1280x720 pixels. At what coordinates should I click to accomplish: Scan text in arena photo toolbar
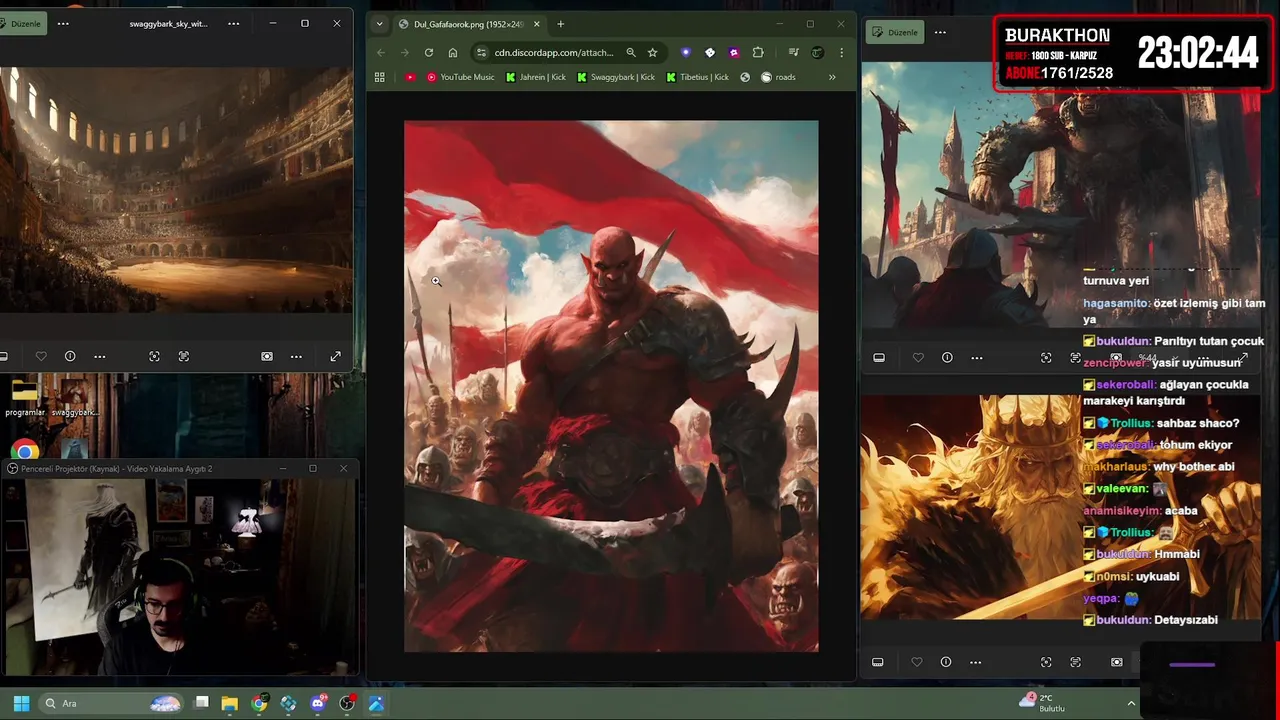coord(184,356)
